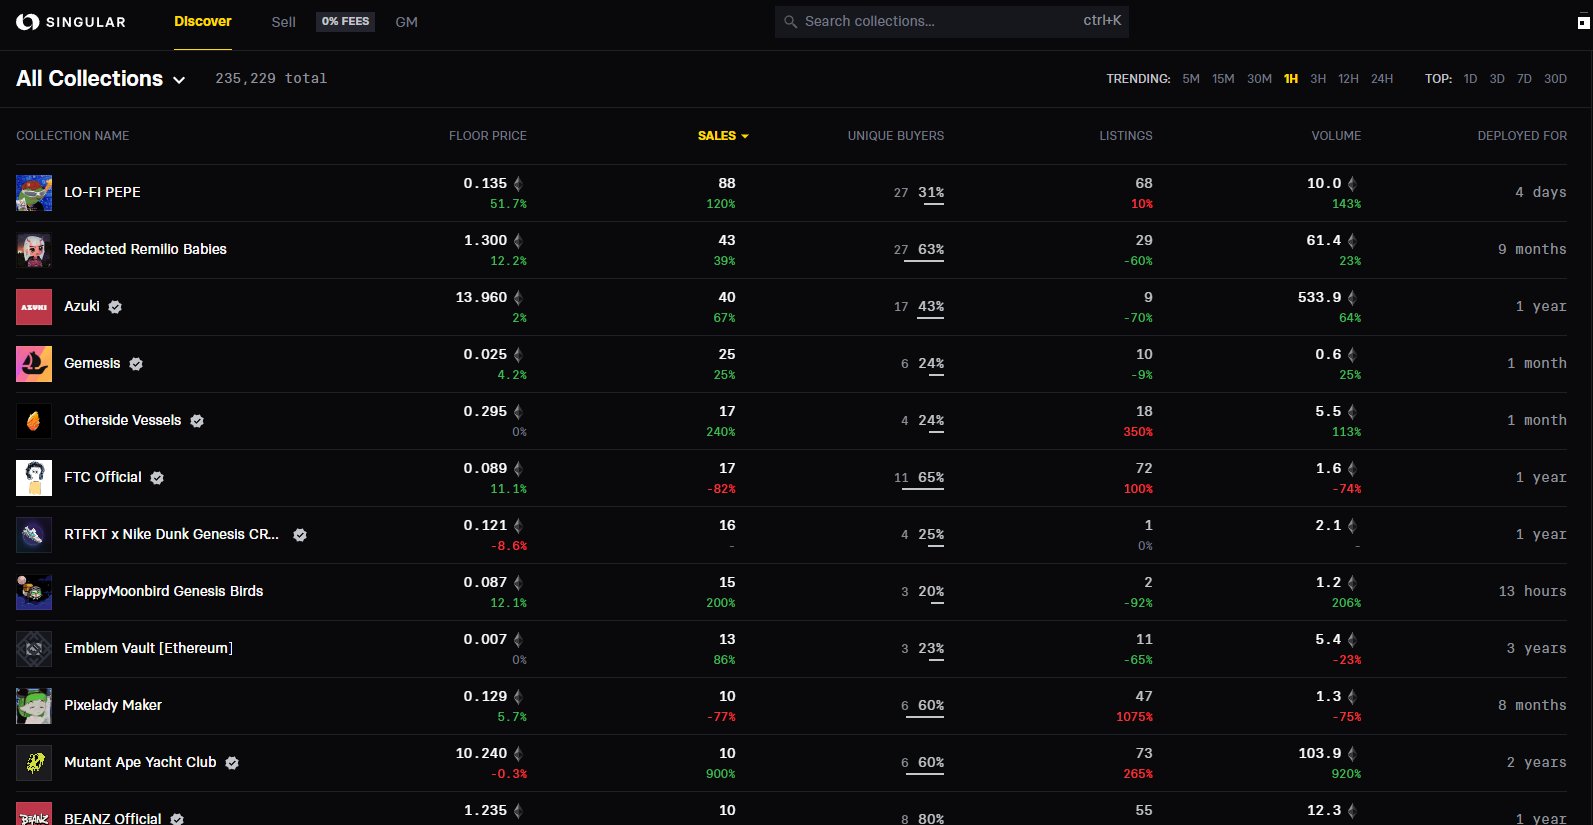Viewport: 1593px width, 825px height.
Task: Switch to the Discover tab
Action: tap(203, 21)
